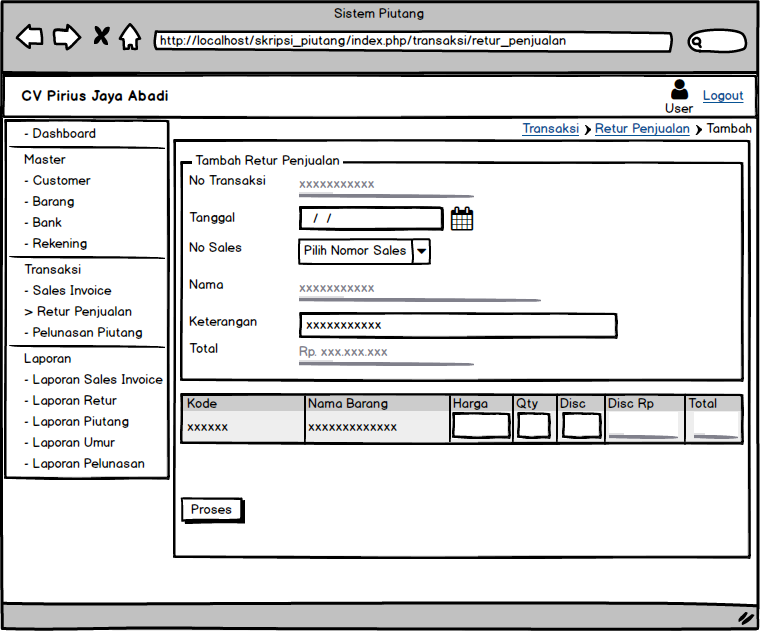Open the Pilih Nomor Sales dropdown

tap(364, 251)
